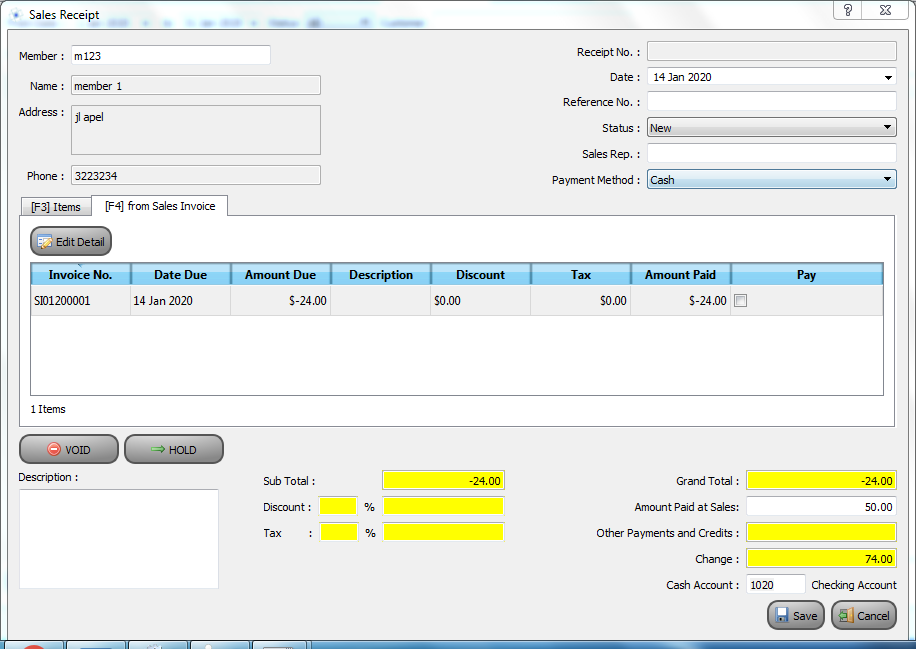Switch to the [F3] Items tab
This screenshot has height=649, width=916.
tap(56, 207)
